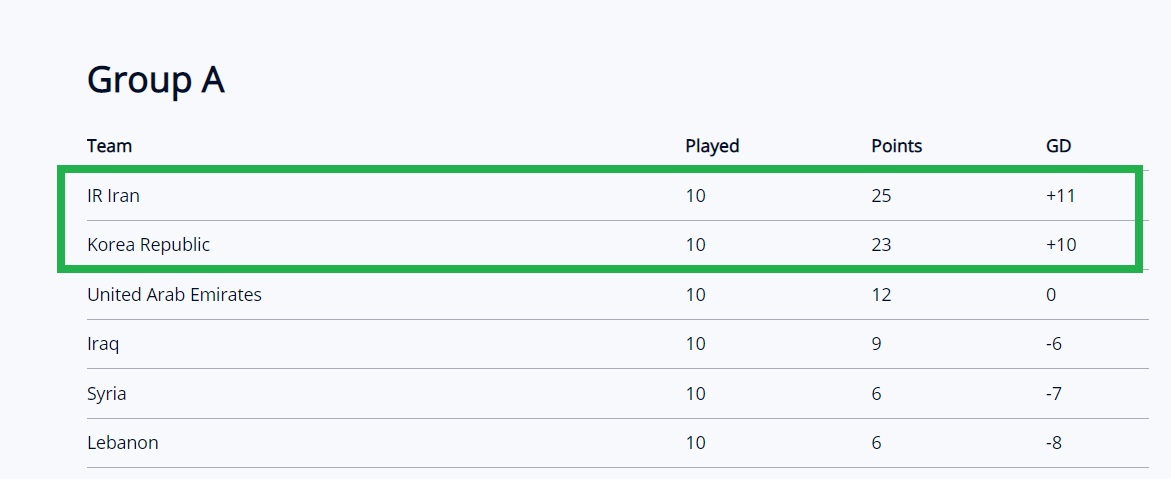Screen dimensions: 1171x479
Task: Click Iraq's 9 points value
Action: tap(876, 344)
